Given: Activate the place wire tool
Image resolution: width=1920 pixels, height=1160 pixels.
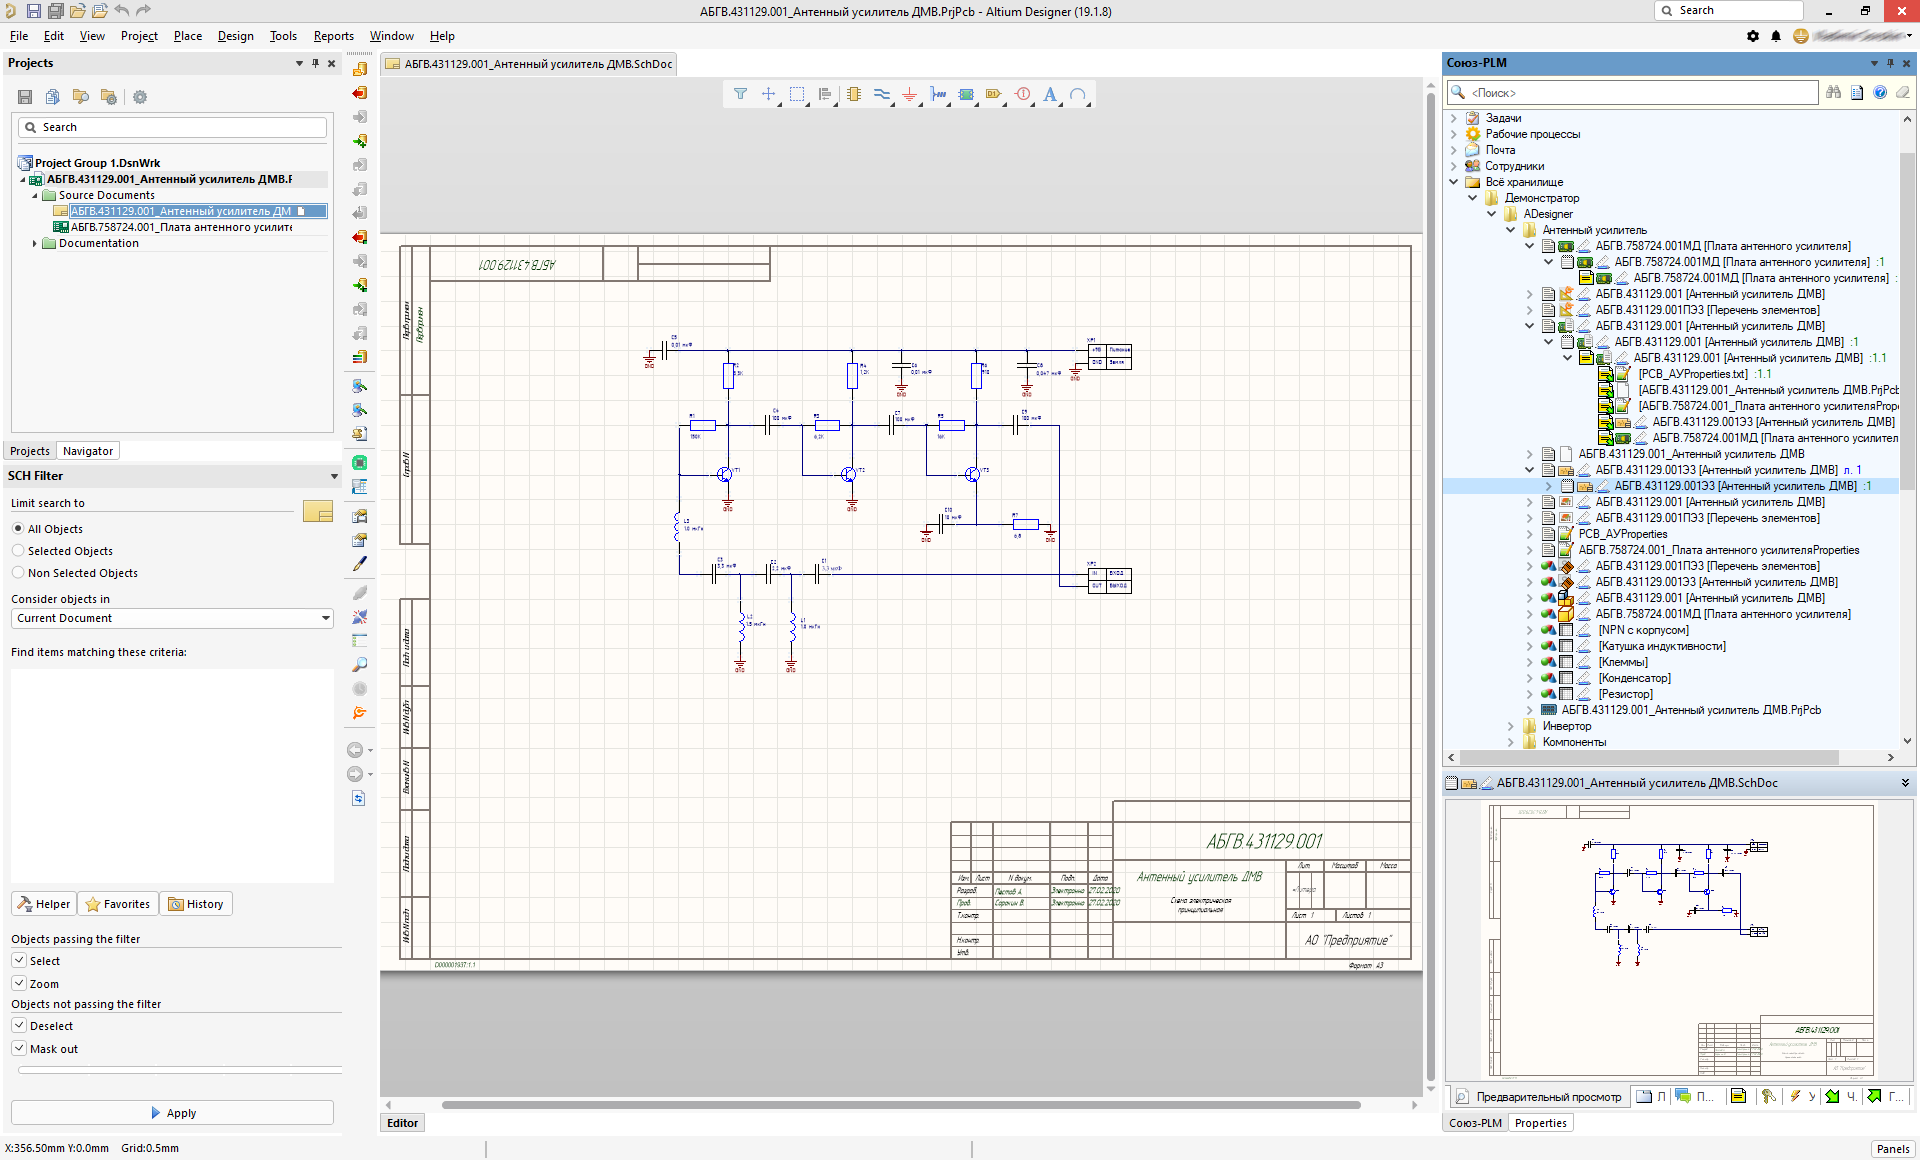Looking at the screenshot, I should pyautogui.click(x=881, y=94).
